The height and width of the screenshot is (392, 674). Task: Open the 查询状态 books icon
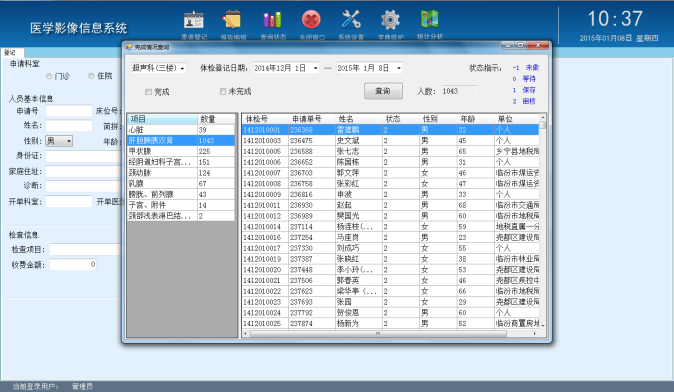[x=273, y=20]
